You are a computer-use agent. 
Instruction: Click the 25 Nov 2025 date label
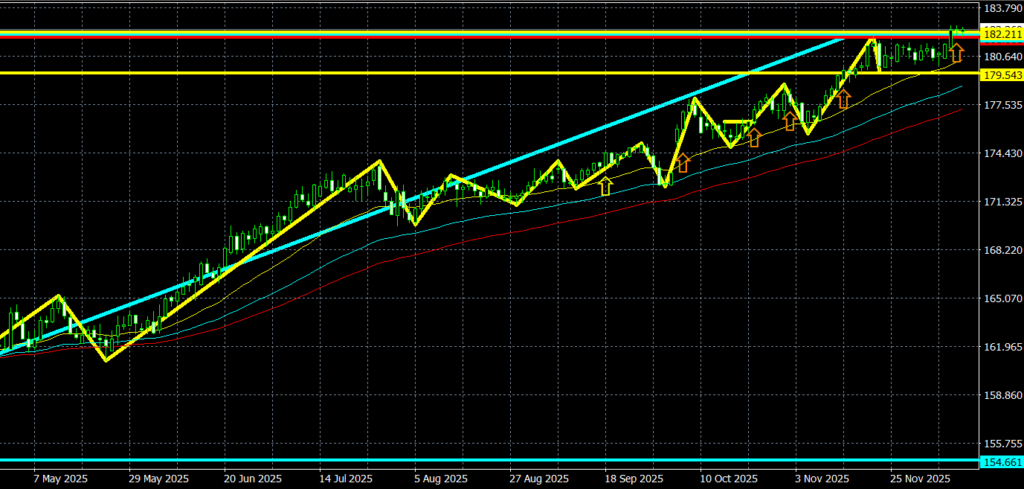(x=918, y=478)
